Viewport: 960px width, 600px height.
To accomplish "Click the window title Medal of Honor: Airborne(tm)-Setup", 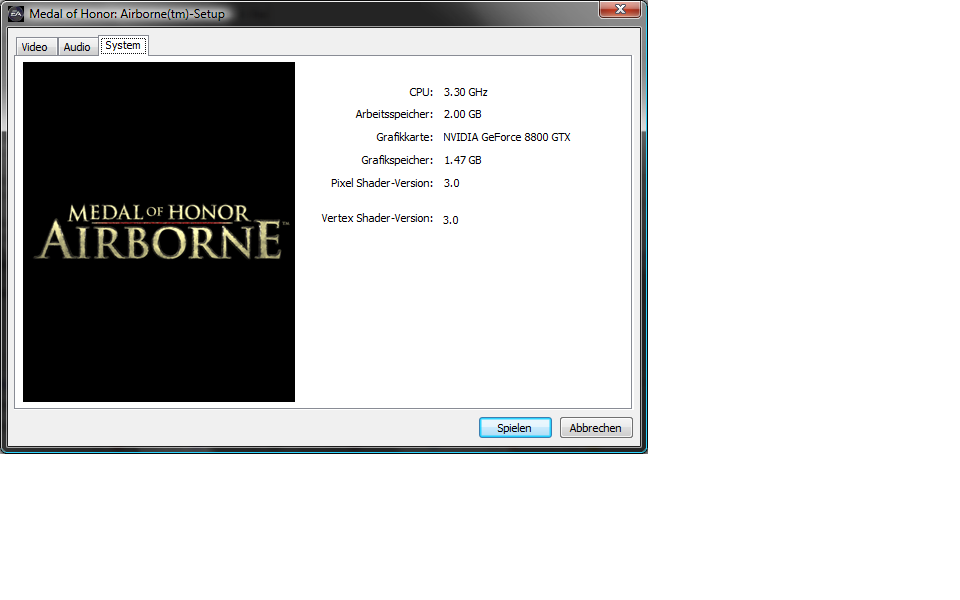I will pyautogui.click(x=127, y=13).
